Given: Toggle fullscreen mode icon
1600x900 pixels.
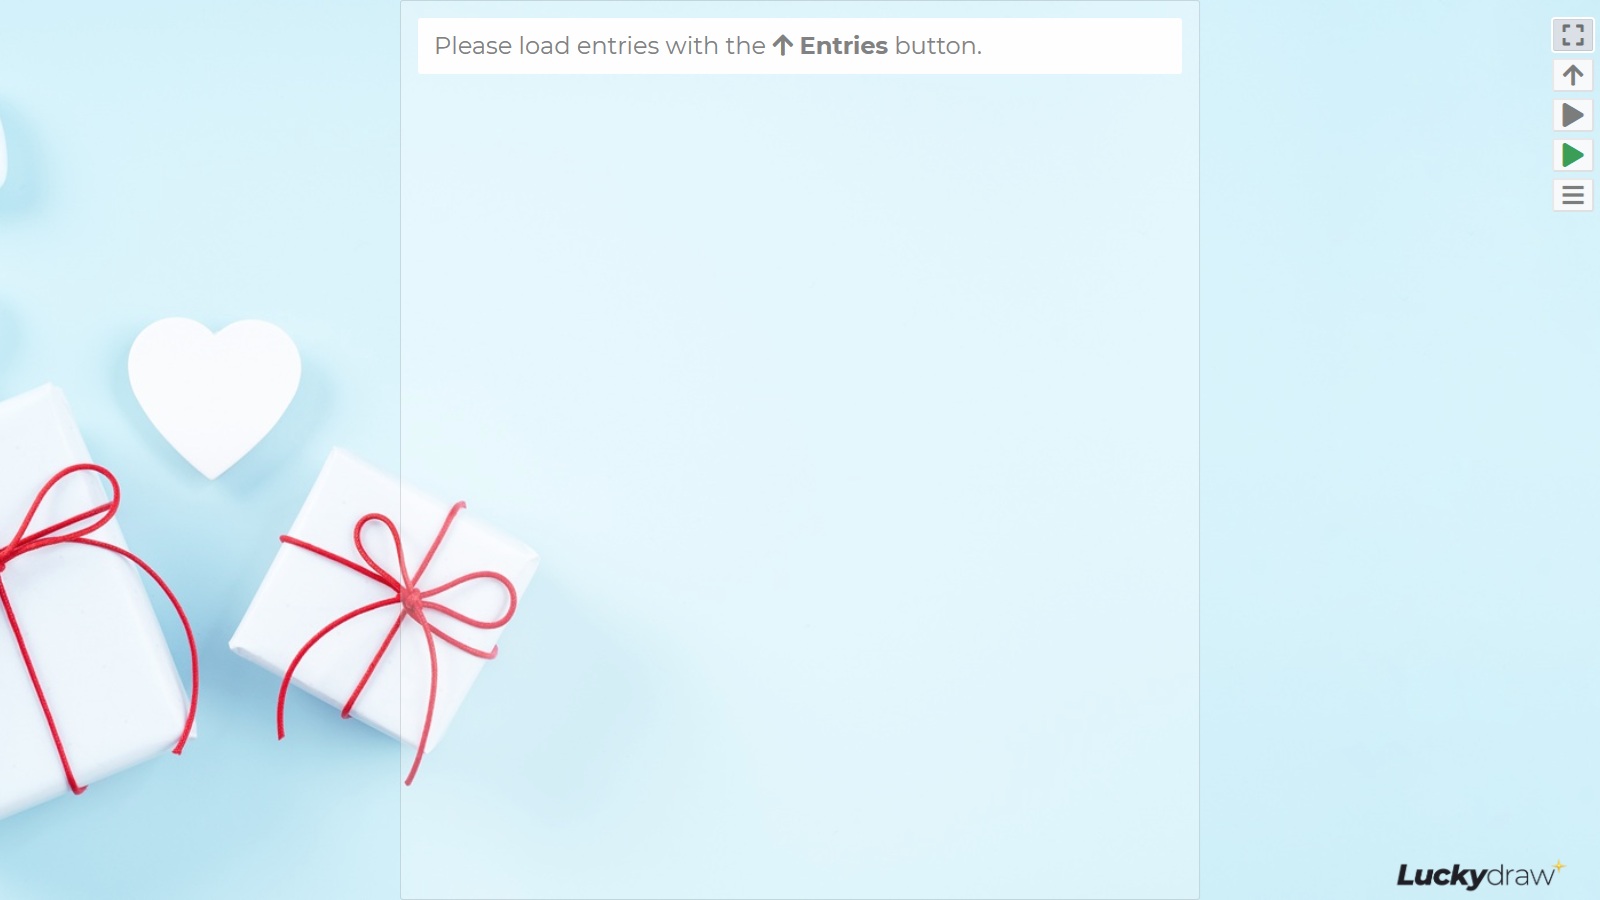Looking at the screenshot, I should tap(1572, 35).
